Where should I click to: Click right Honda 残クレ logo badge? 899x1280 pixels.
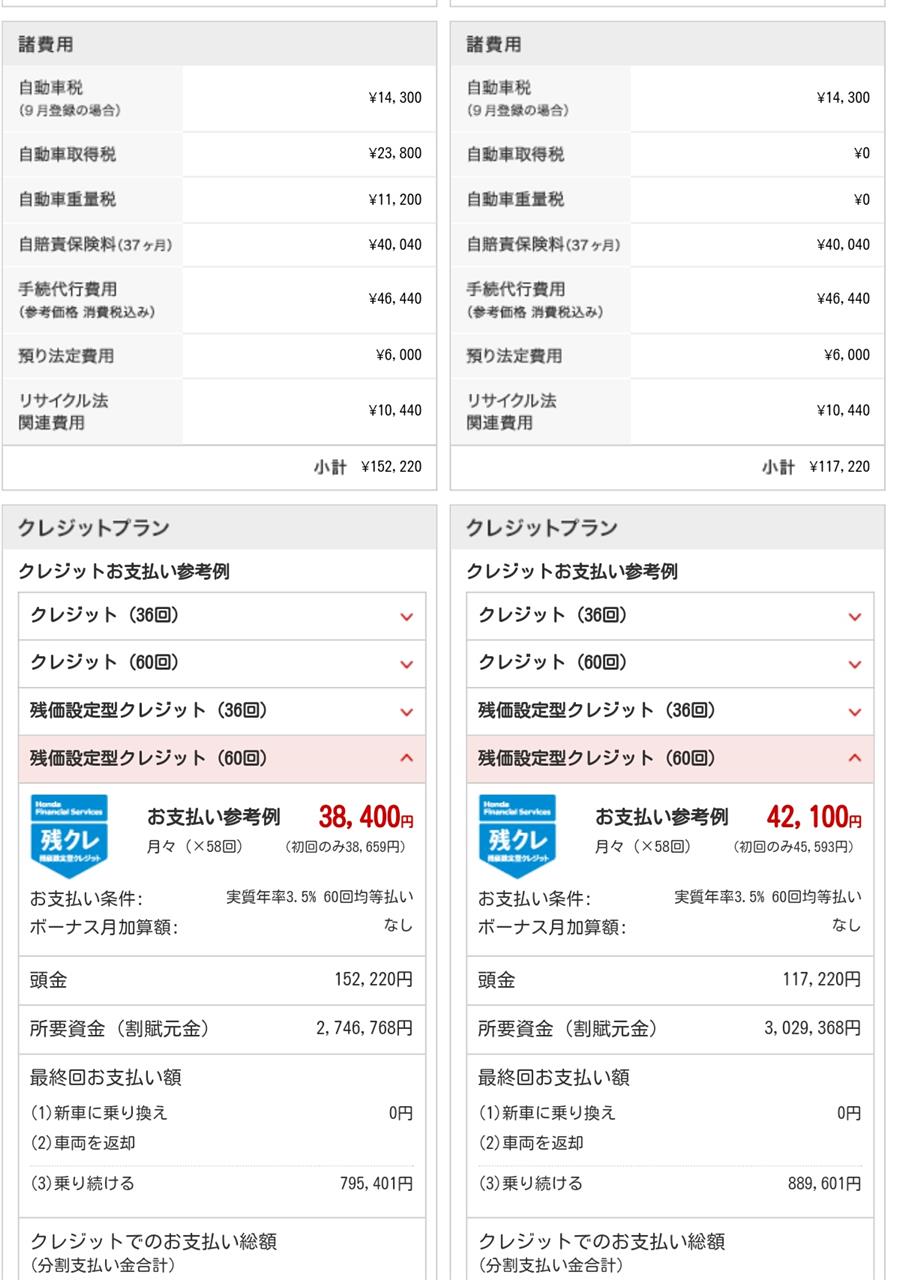[x=517, y=831]
